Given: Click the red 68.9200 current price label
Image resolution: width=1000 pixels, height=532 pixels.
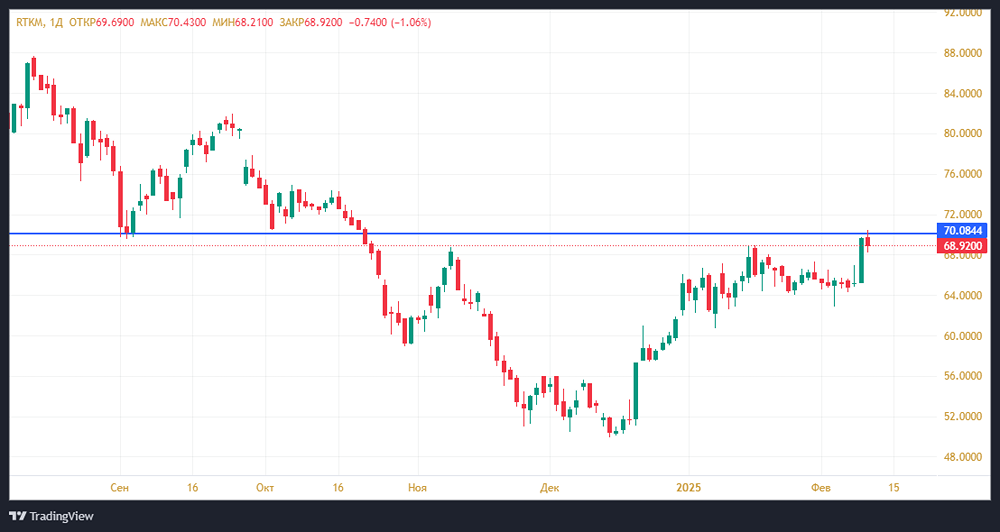Looking at the screenshot, I should click(962, 246).
